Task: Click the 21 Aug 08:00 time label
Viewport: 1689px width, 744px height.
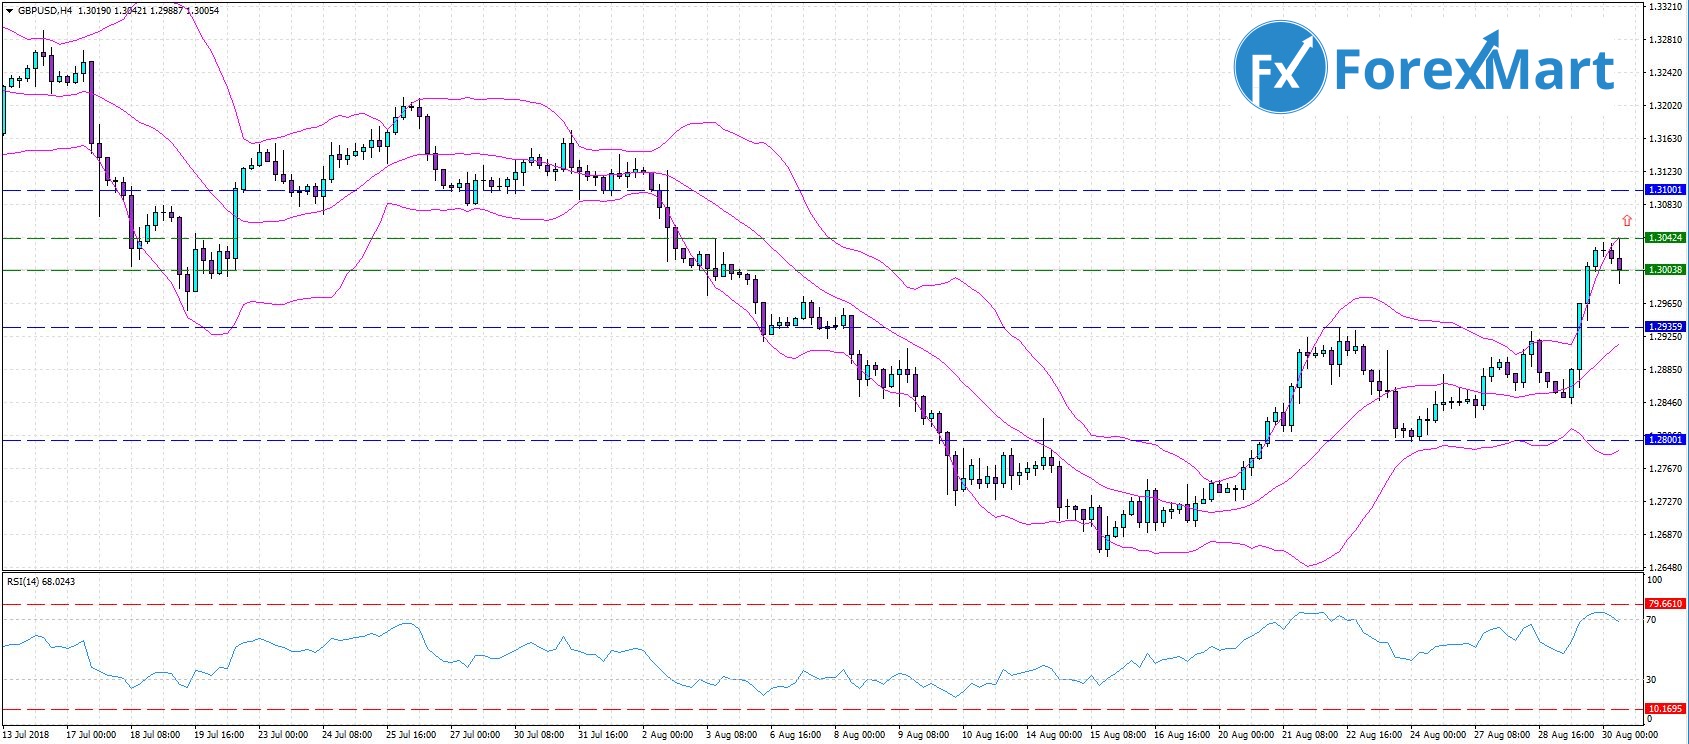Action: (1309, 735)
